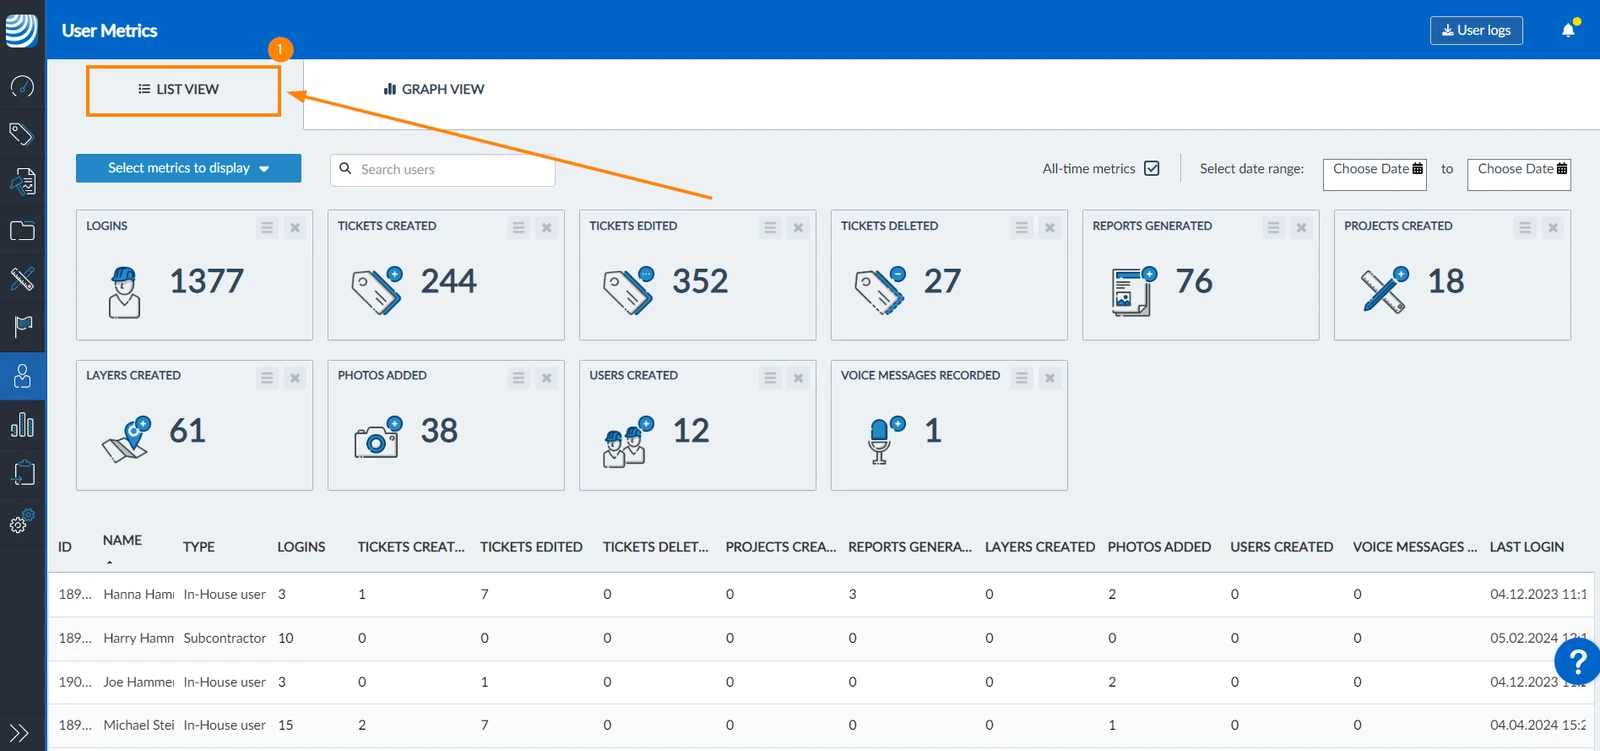Expand the sidebar with double chevron

coord(19,733)
